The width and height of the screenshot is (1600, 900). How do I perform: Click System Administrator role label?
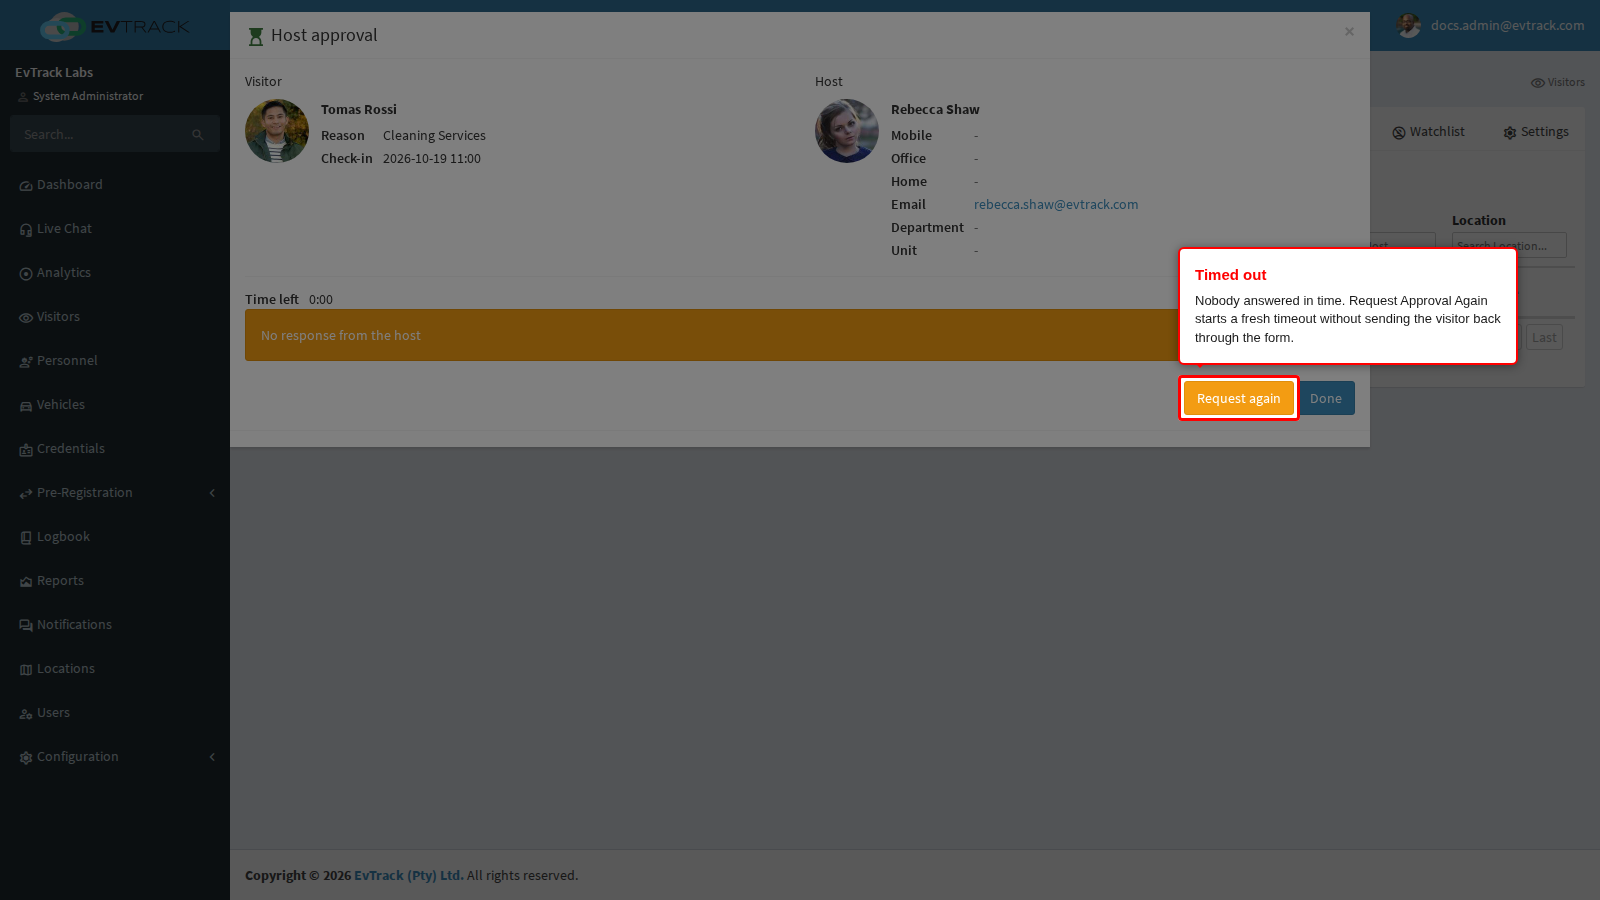(x=88, y=96)
